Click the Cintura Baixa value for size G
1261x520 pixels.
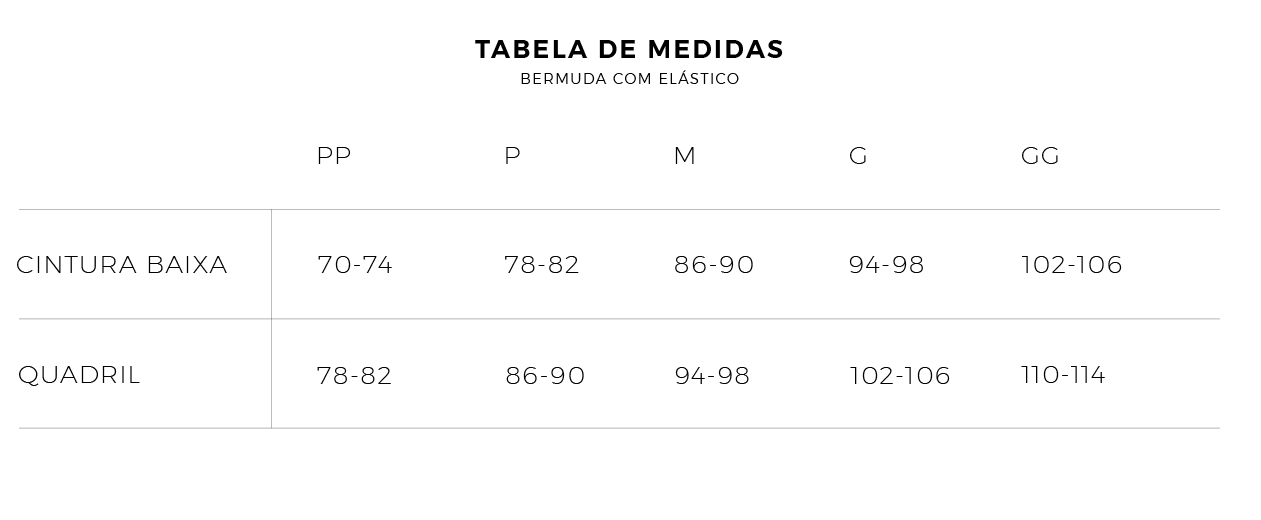click(x=886, y=265)
